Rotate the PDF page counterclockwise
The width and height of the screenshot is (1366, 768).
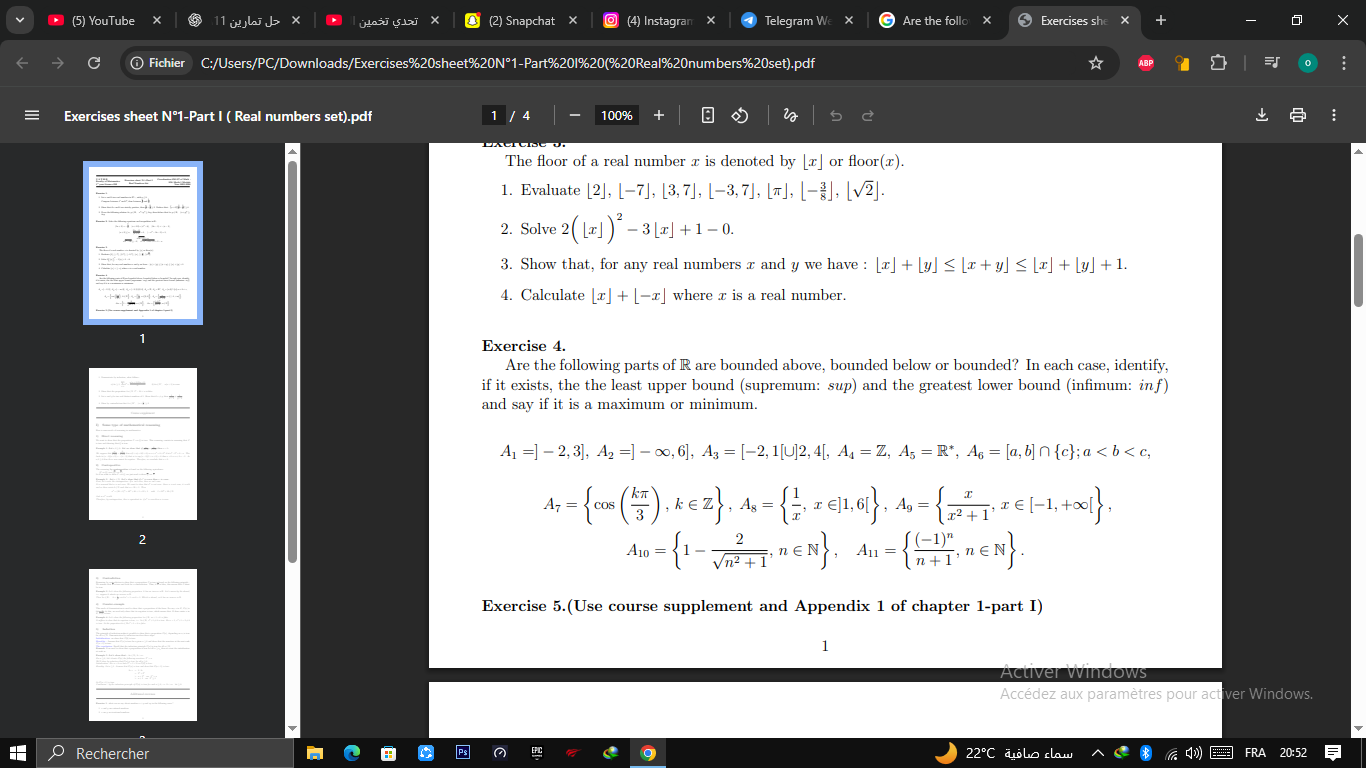pos(739,115)
